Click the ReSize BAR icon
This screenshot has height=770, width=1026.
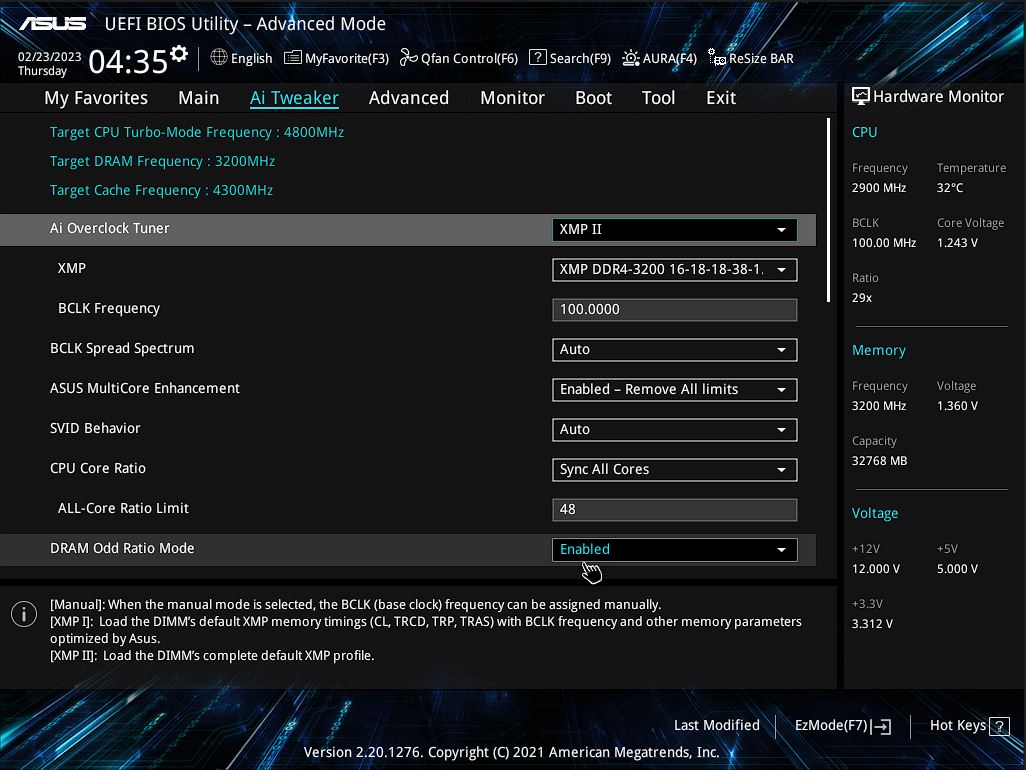point(716,58)
